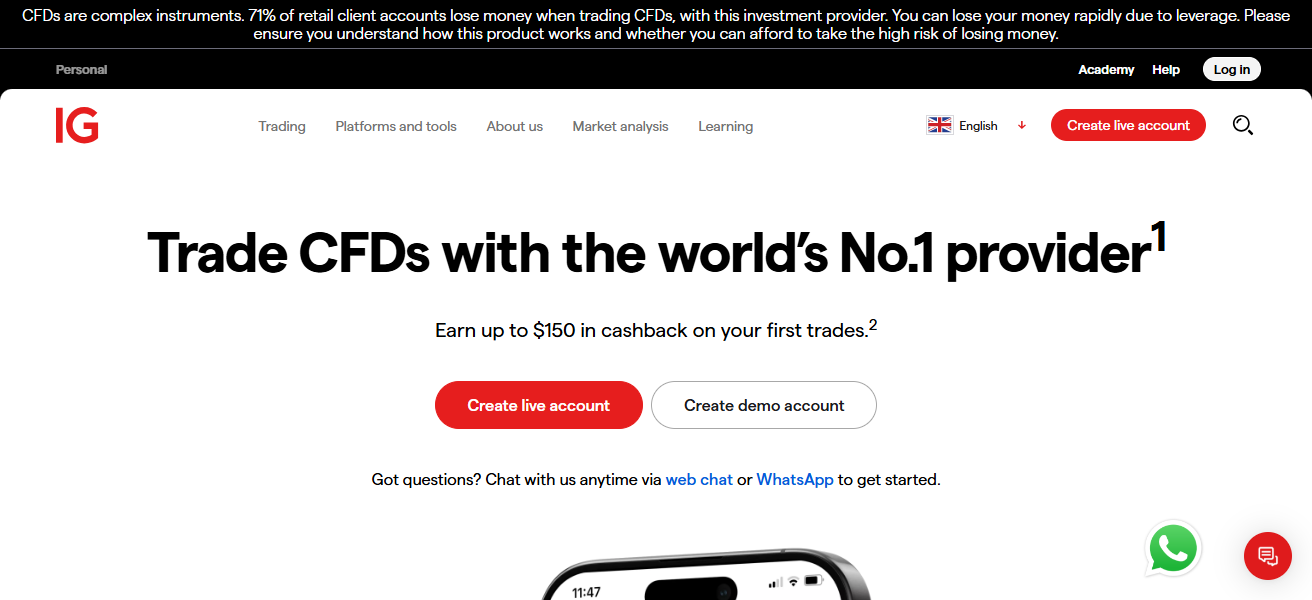
Task: Open the search magnifier icon
Action: [1242, 125]
